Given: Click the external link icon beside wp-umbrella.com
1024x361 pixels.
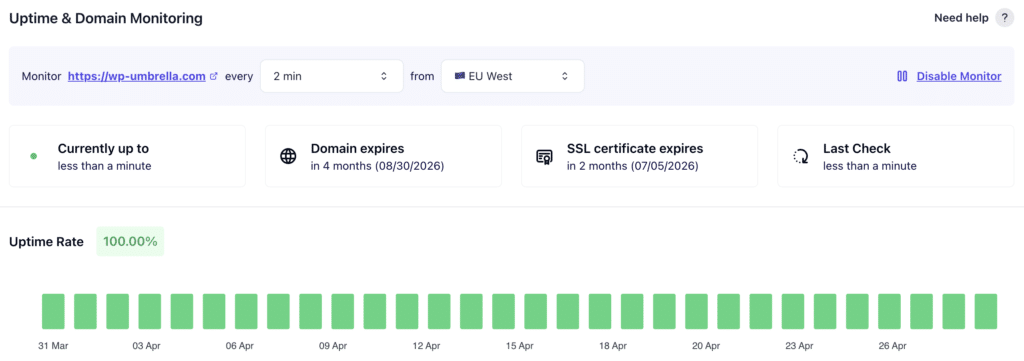Looking at the screenshot, I should click(214, 76).
